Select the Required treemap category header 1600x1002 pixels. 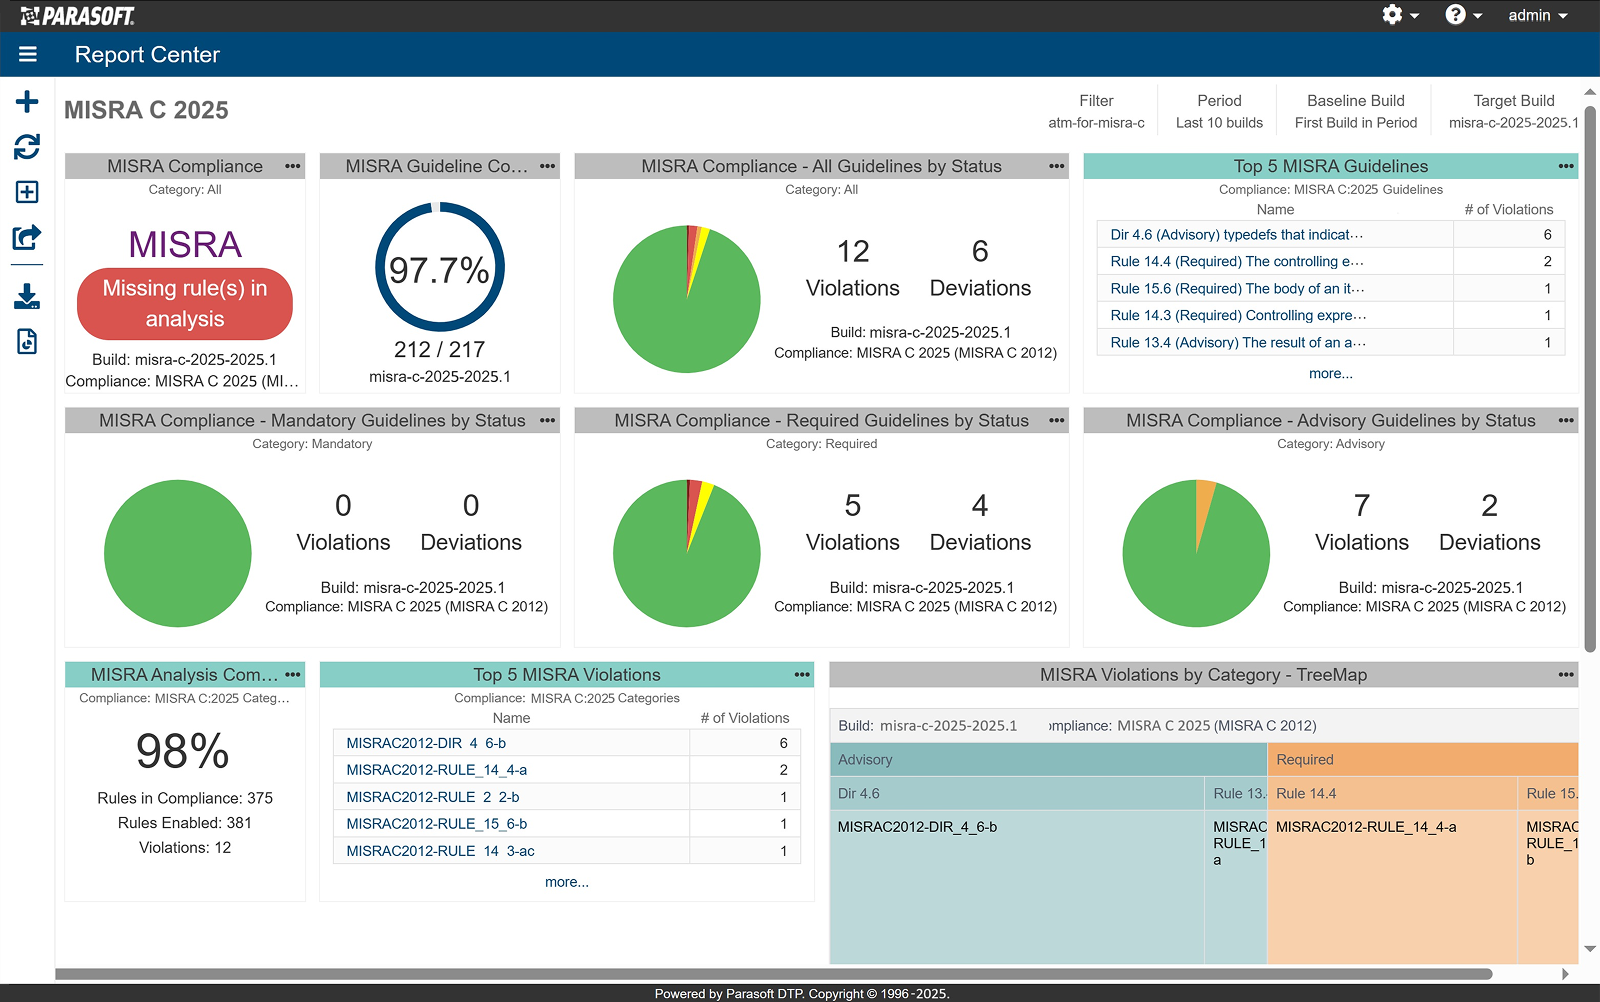point(1423,760)
